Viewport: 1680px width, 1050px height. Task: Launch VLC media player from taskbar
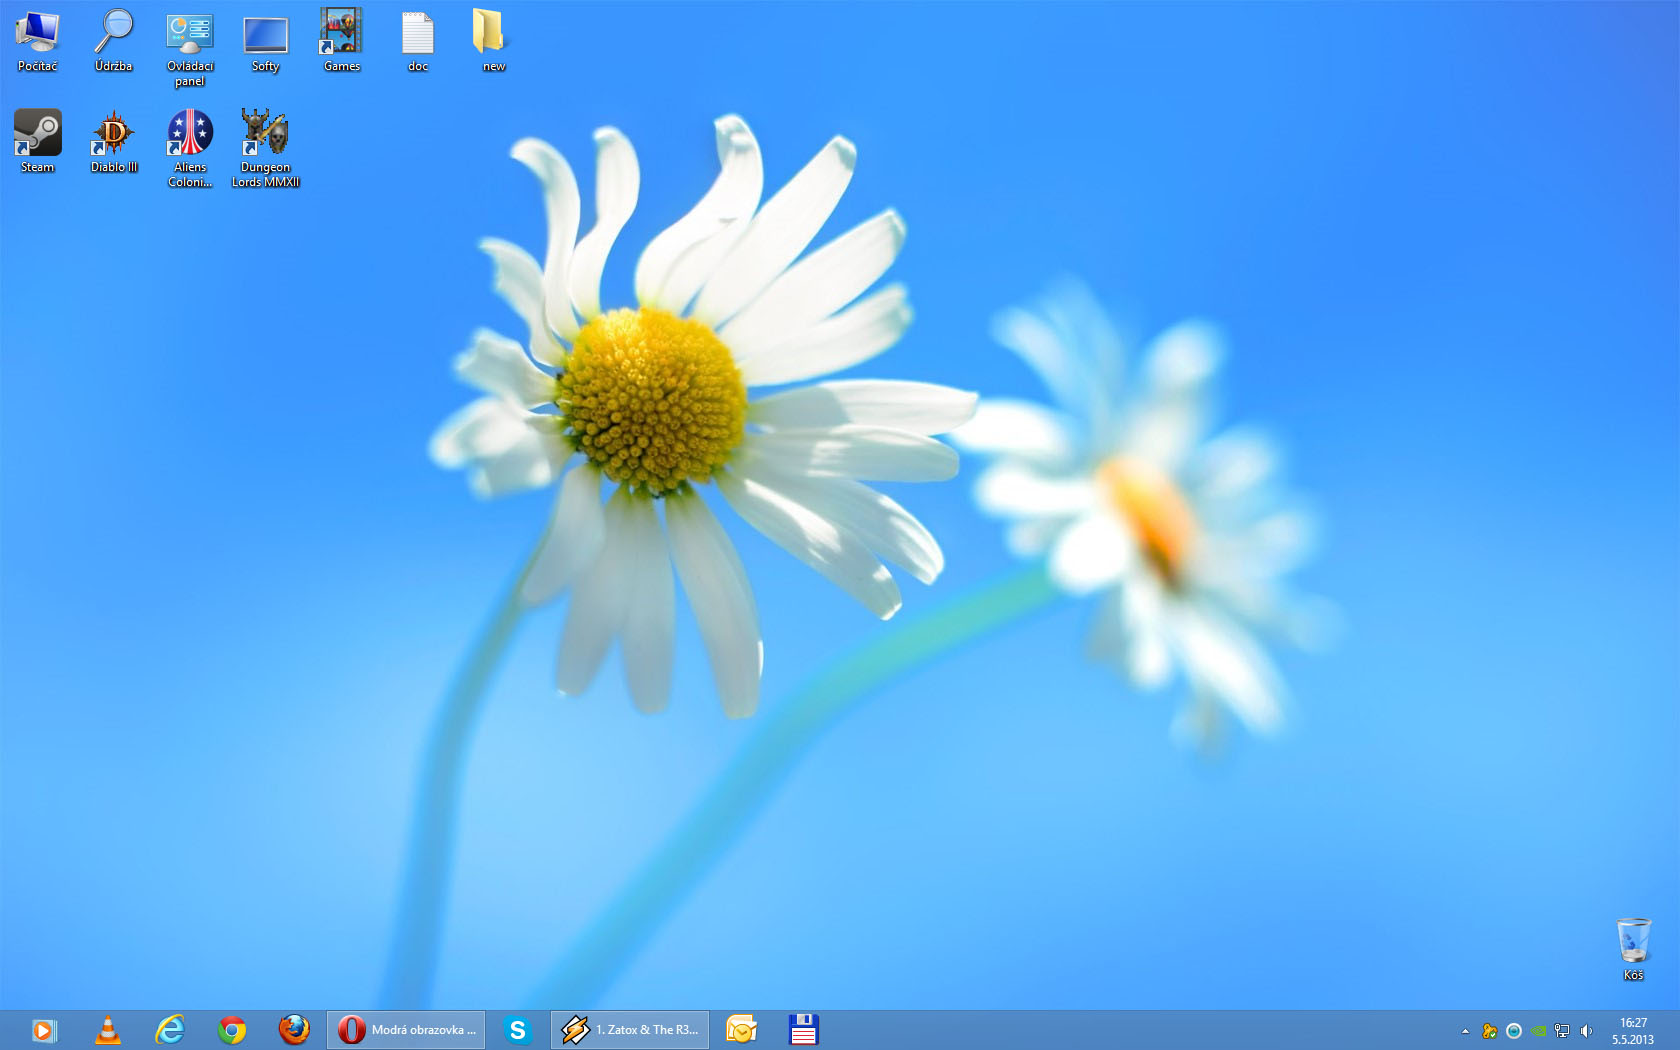[x=108, y=1030]
